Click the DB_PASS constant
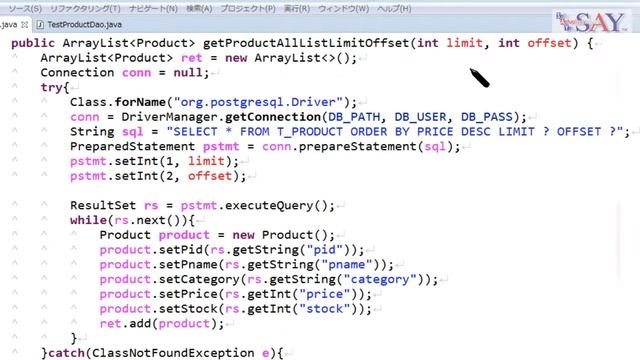 (487, 117)
